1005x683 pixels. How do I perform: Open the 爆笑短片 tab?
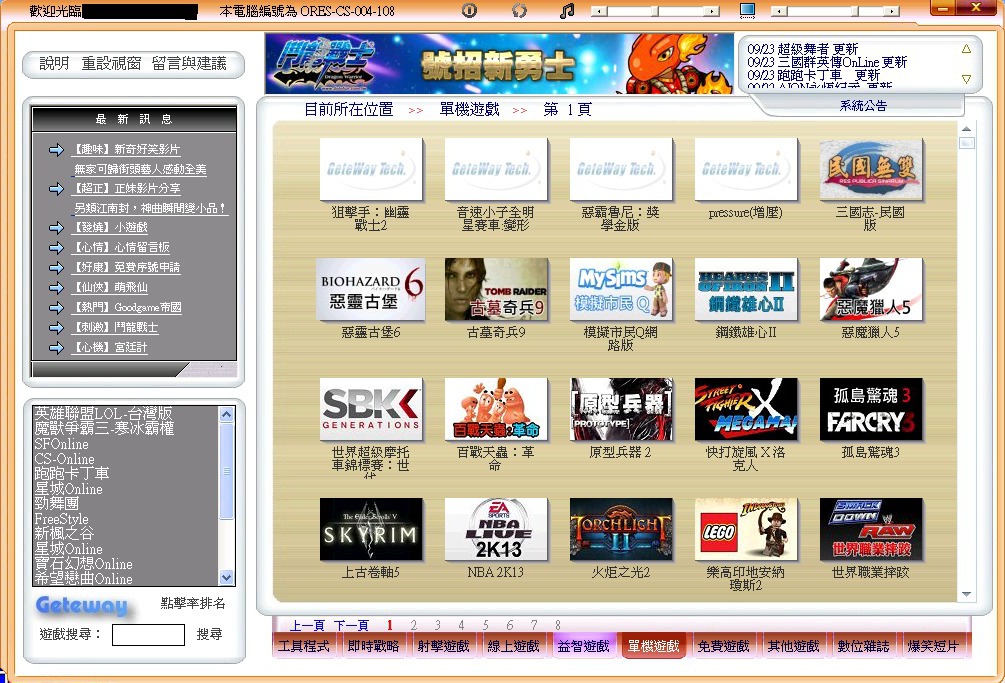click(x=933, y=646)
